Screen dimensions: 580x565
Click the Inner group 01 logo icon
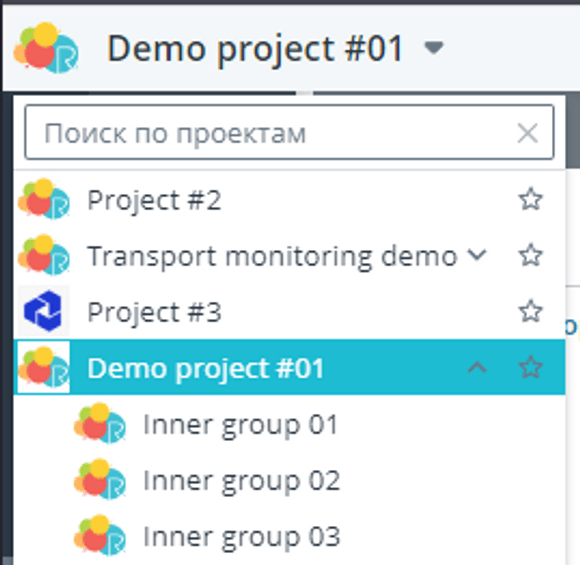[x=100, y=423]
